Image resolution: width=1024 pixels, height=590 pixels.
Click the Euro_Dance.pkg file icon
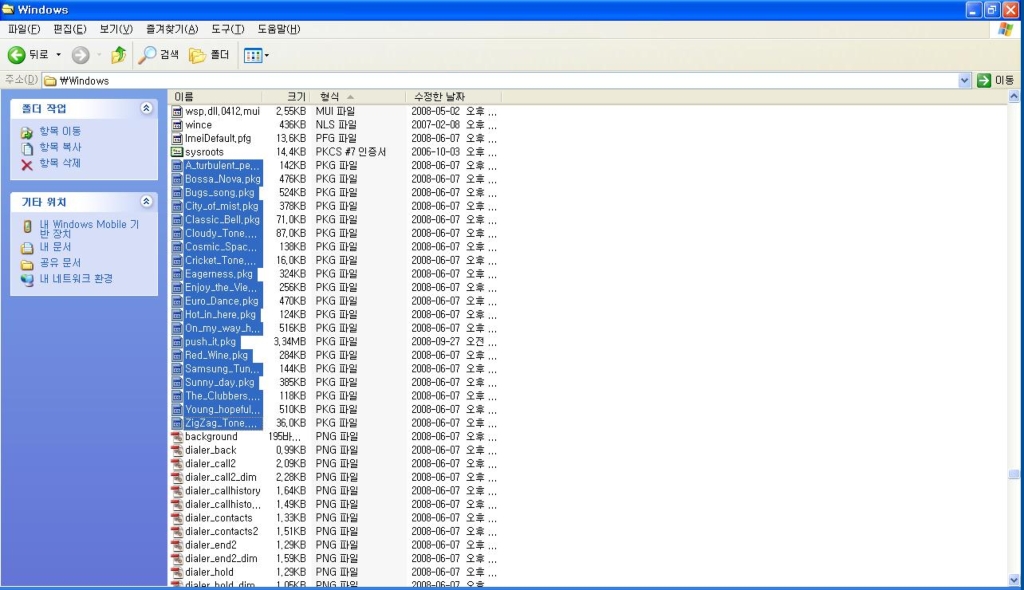[x=177, y=301]
